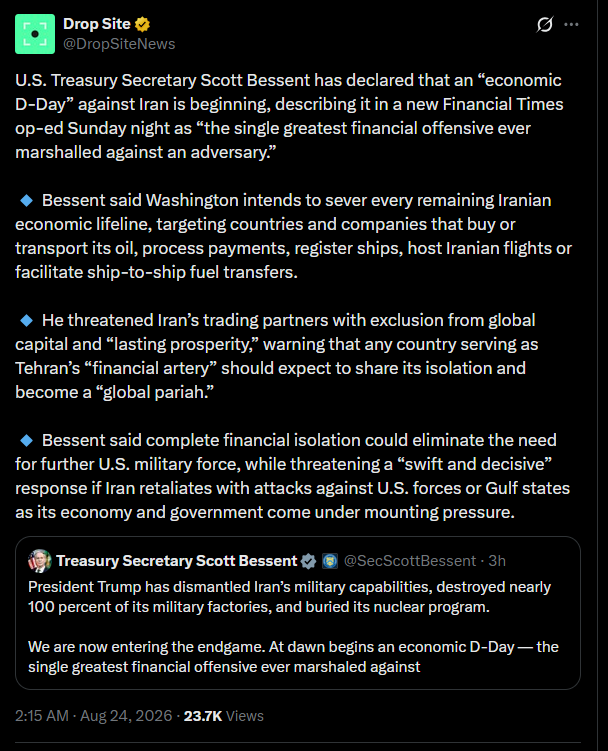Click the blue diamond before "He threatened Iran's"
The width and height of the screenshot is (608, 751).
click(x=26, y=320)
